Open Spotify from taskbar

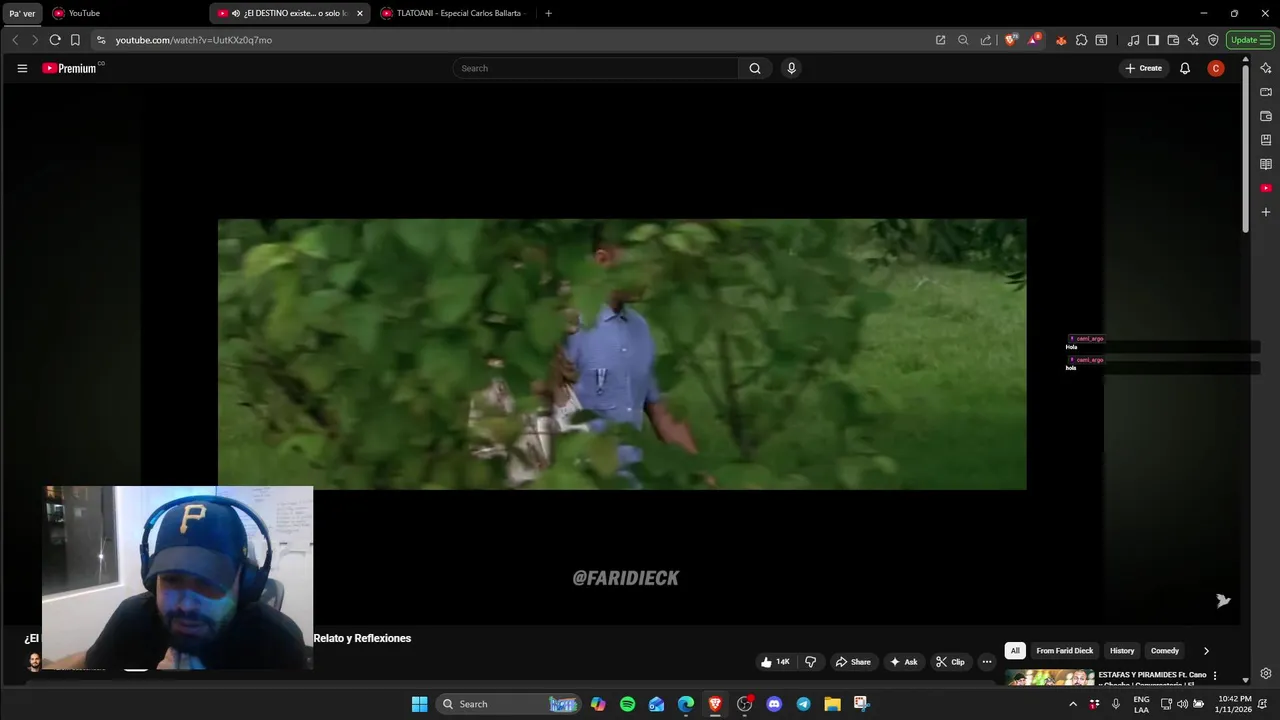click(627, 704)
